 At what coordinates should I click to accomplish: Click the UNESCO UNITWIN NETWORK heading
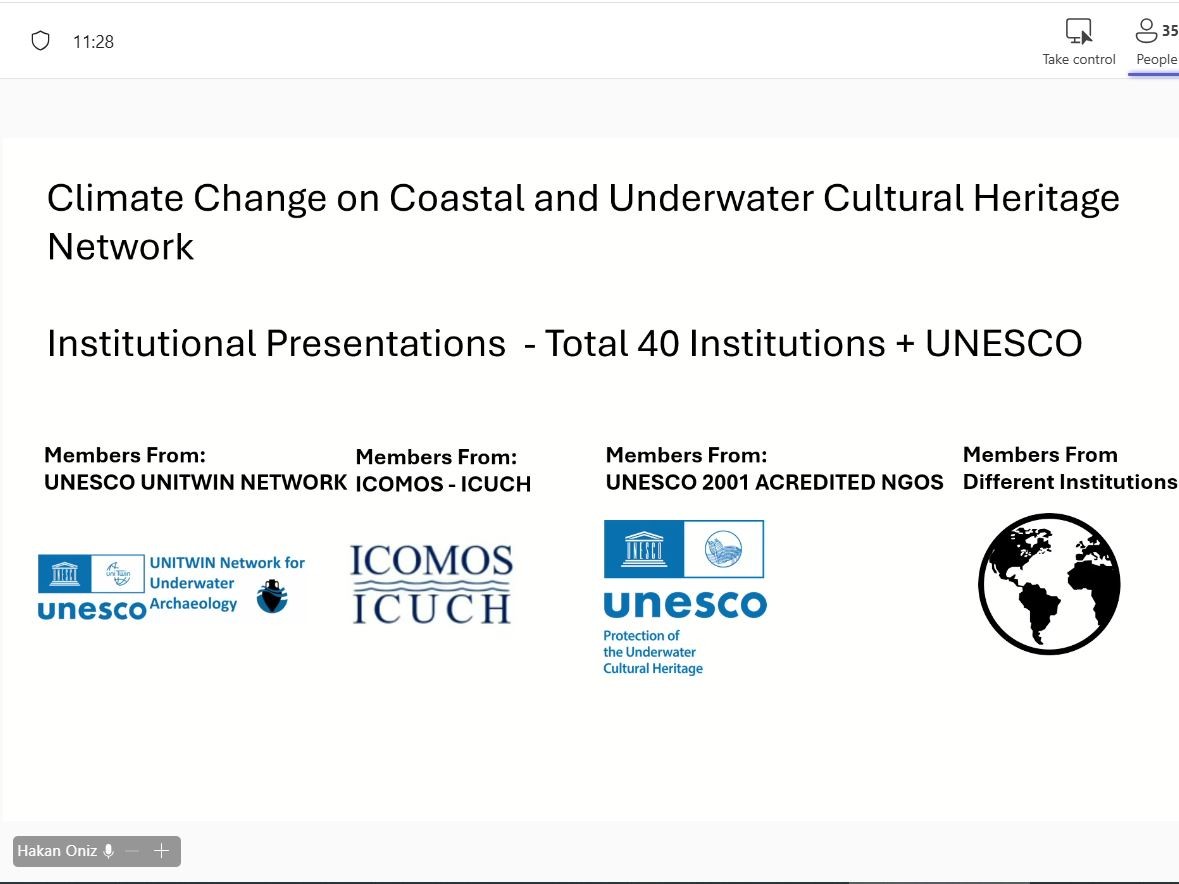coord(195,482)
